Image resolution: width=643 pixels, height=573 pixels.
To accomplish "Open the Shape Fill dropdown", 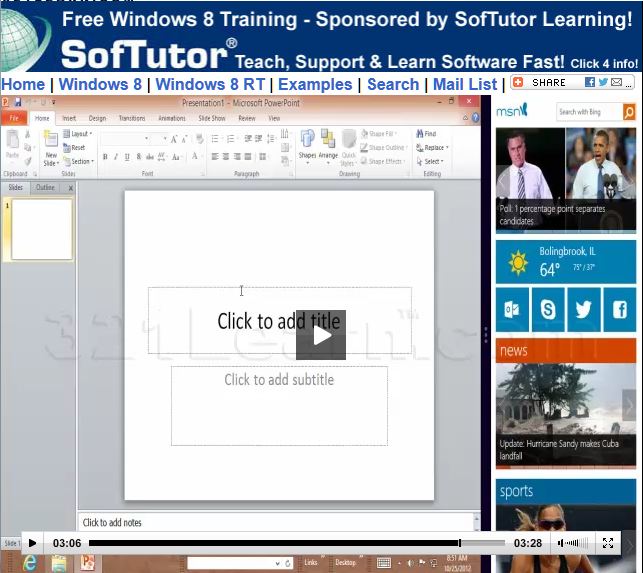I will point(379,134).
